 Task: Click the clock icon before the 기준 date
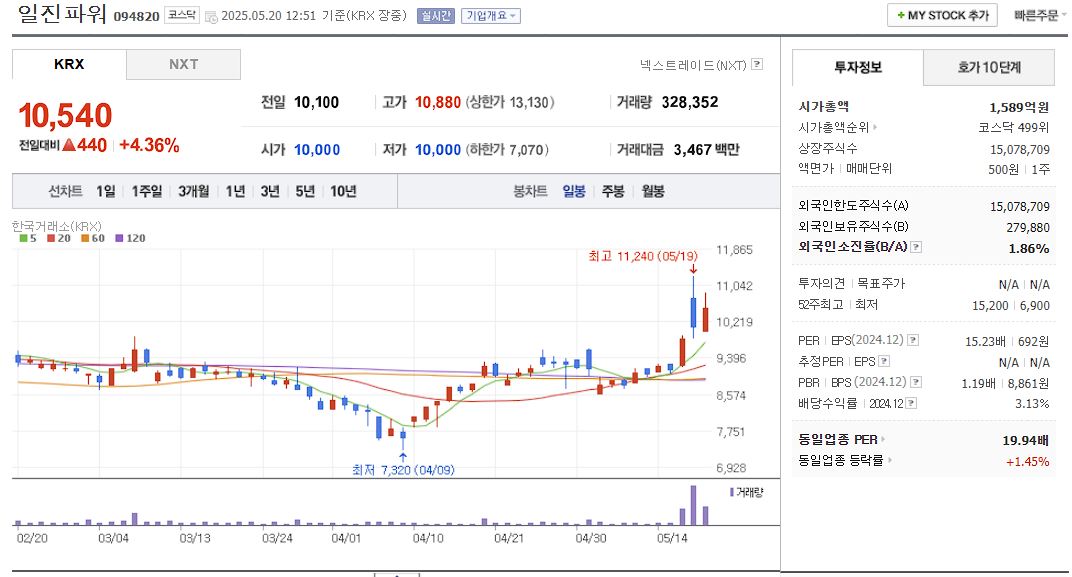click(210, 16)
